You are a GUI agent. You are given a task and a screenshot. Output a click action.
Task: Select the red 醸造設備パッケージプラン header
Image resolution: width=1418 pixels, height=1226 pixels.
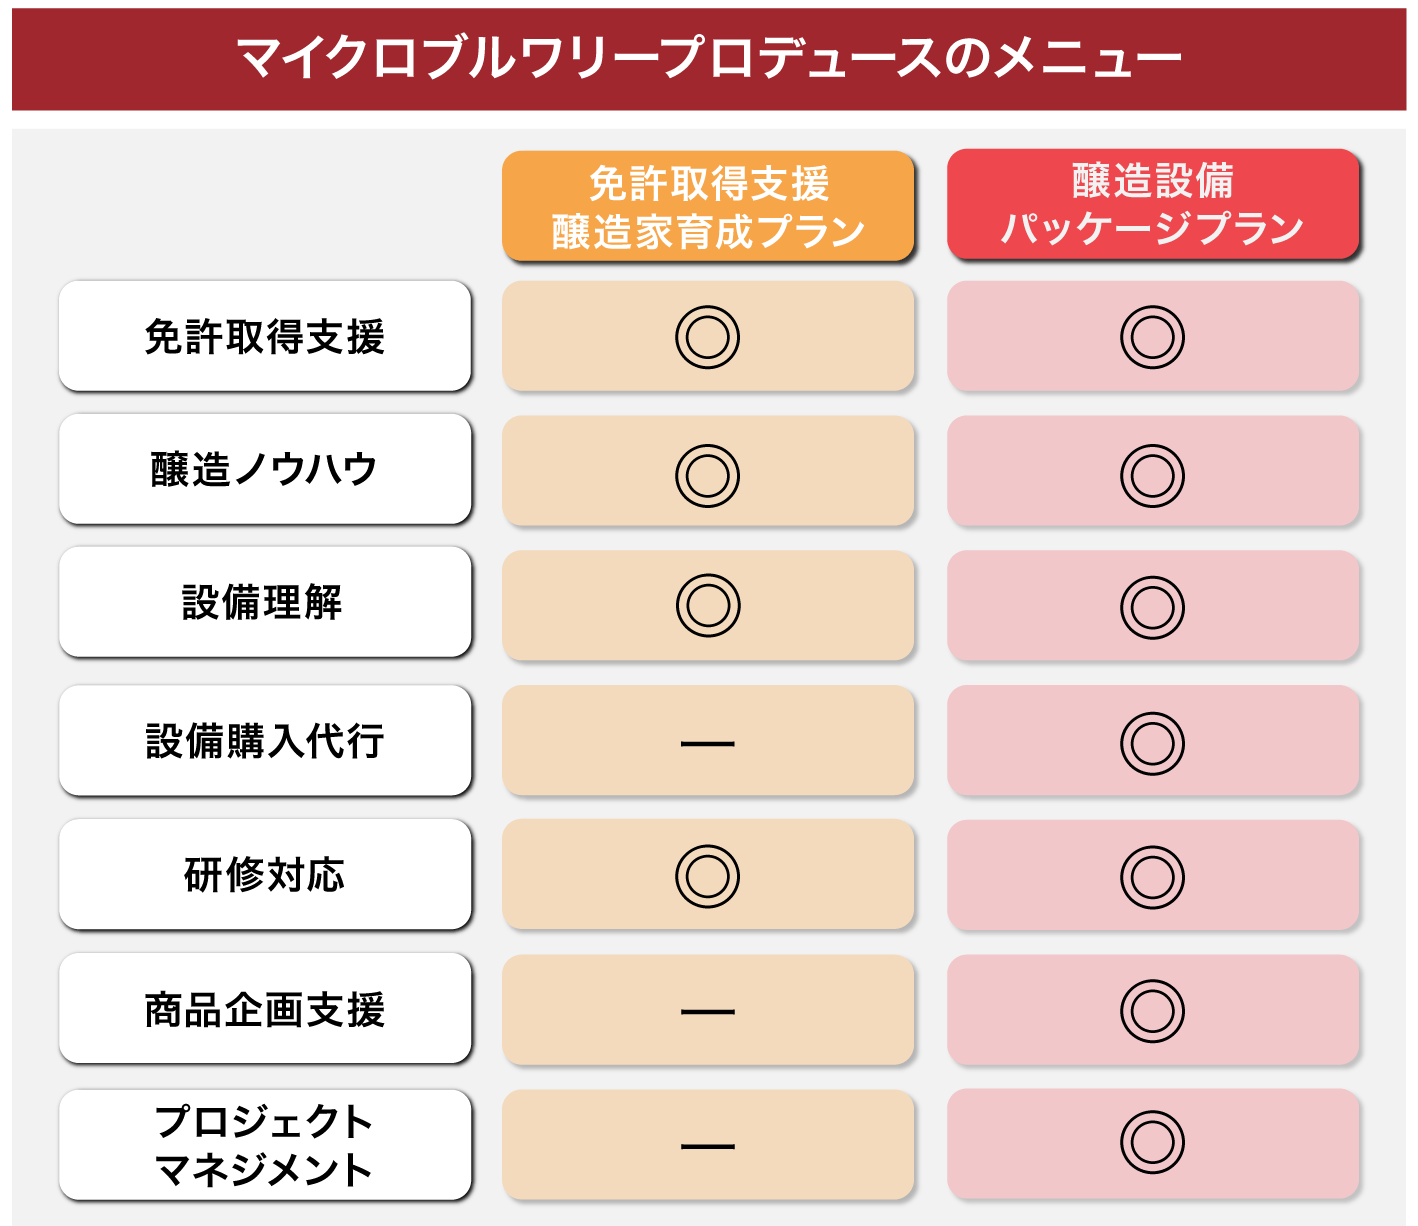click(1153, 205)
